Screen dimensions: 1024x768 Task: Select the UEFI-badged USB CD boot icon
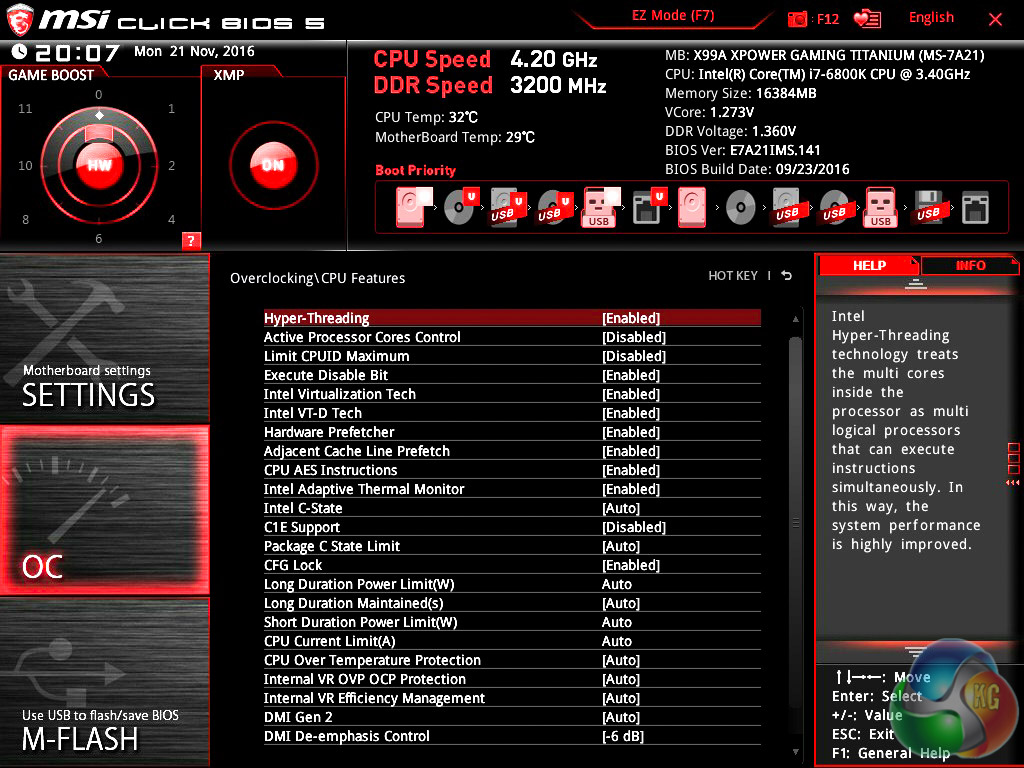[555, 207]
